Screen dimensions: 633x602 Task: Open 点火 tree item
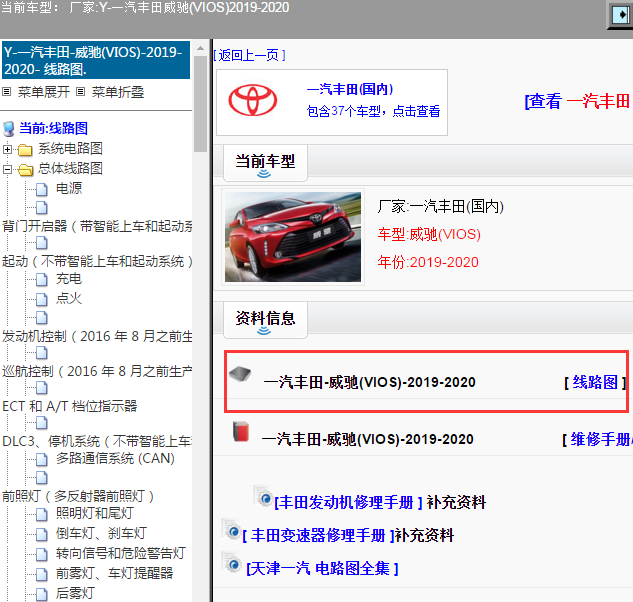69,299
